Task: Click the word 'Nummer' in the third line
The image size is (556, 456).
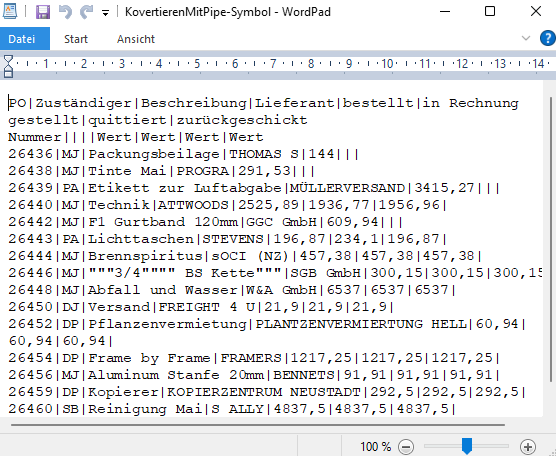Action: click(x=34, y=137)
